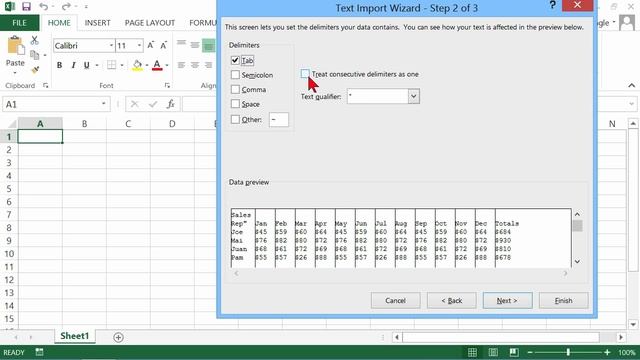Click the Paste clipboard icon
This screenshot has height=360, width=640.
point(16,45)
